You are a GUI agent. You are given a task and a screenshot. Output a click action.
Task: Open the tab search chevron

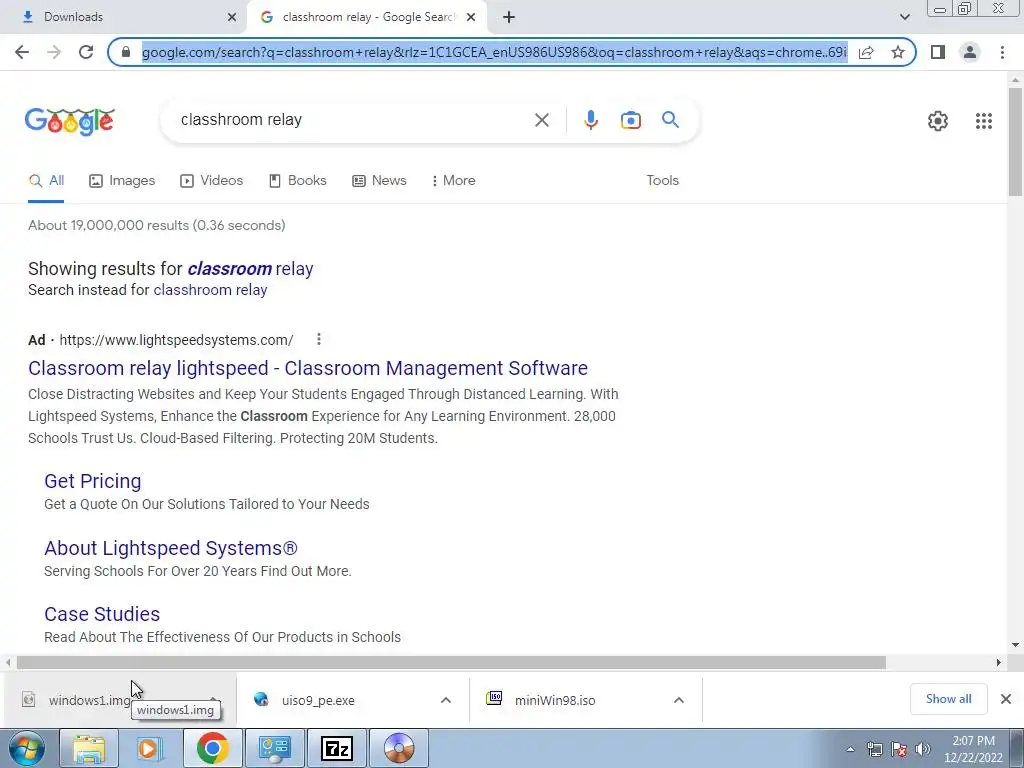pyautogui.click(x=904, y=17)
